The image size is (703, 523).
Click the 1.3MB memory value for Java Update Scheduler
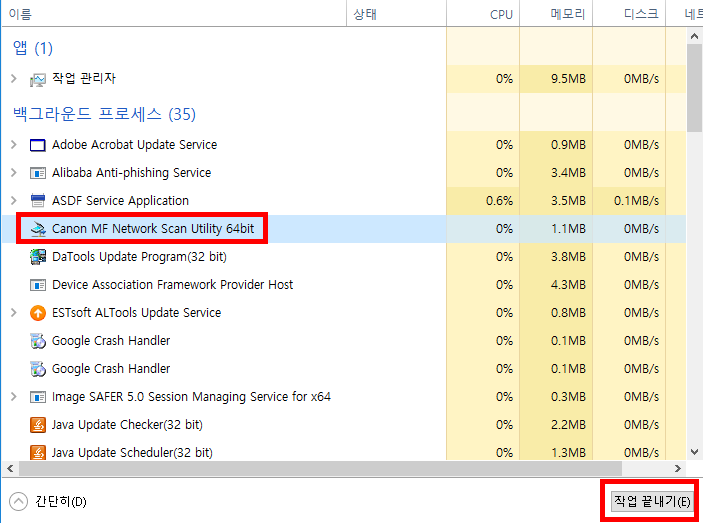568,453
